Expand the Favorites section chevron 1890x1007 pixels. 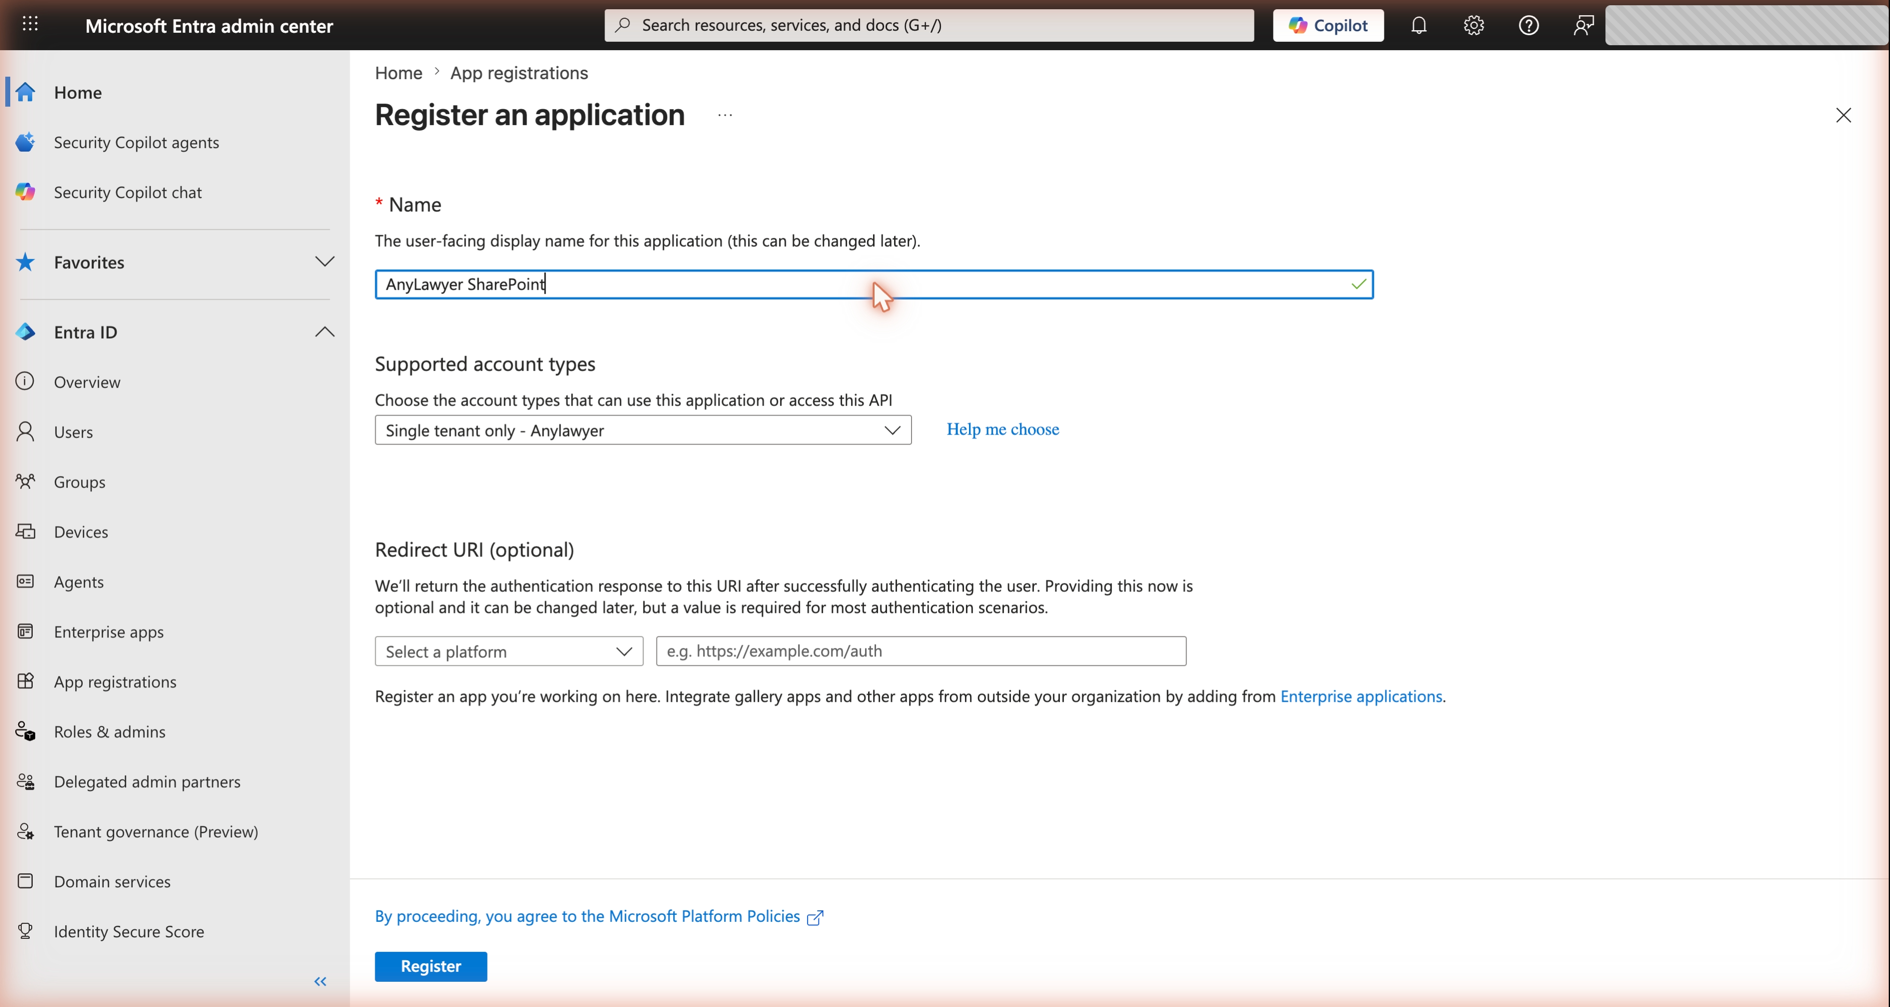click(324, 262)
